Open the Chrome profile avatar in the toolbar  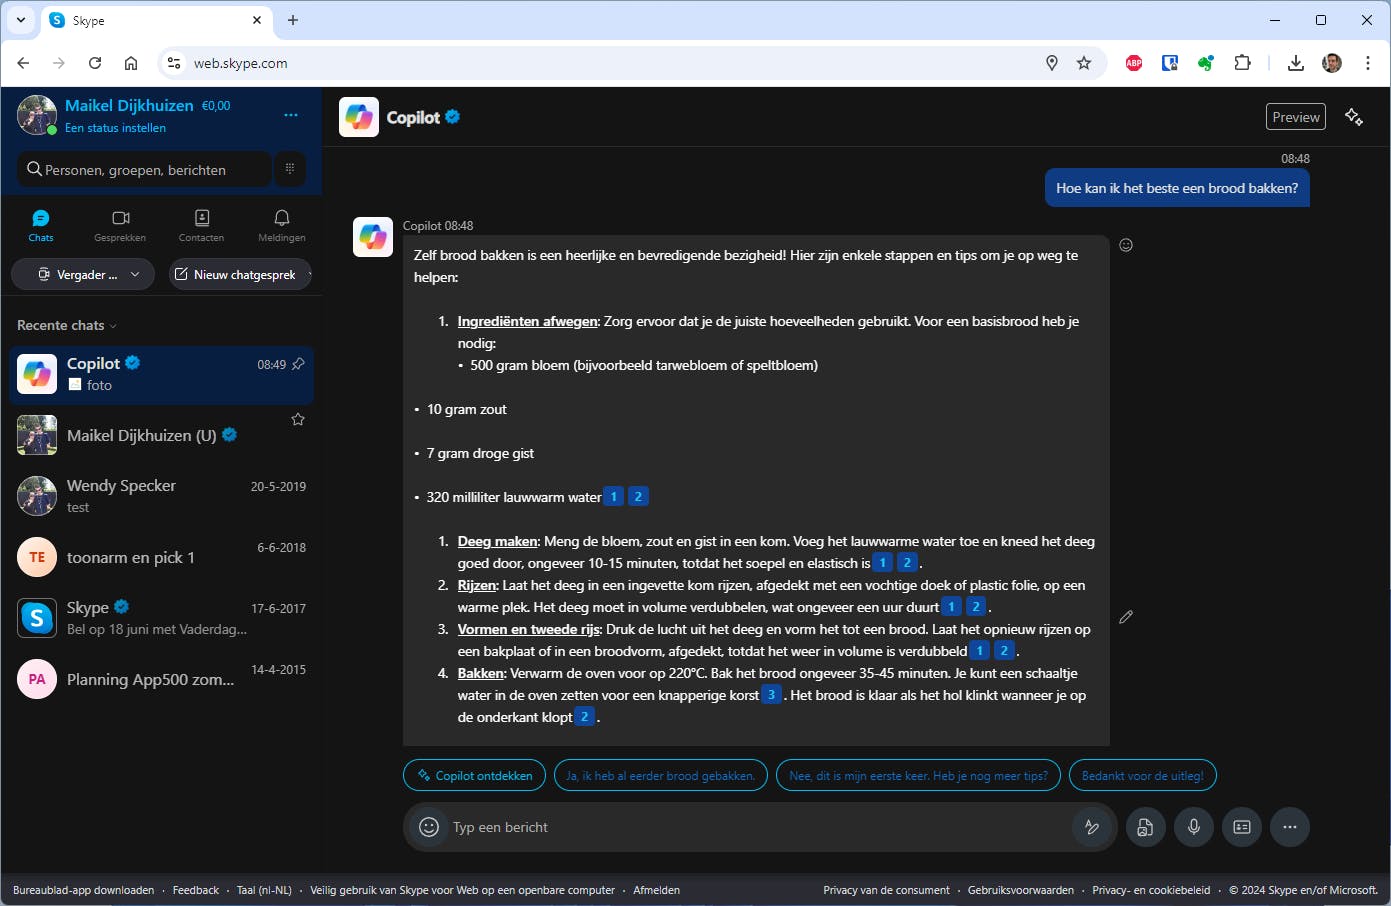1332,63
